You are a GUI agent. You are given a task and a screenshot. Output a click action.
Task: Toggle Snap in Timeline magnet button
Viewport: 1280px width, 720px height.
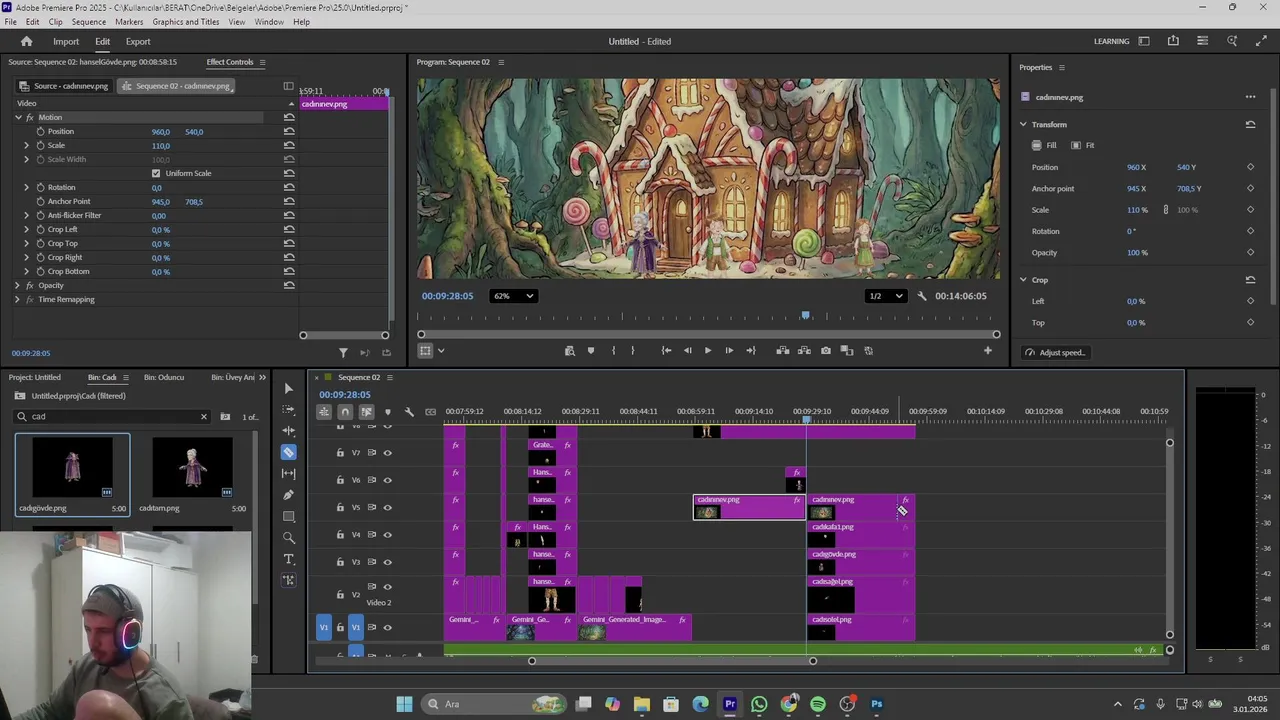click(x=345, y=412)
